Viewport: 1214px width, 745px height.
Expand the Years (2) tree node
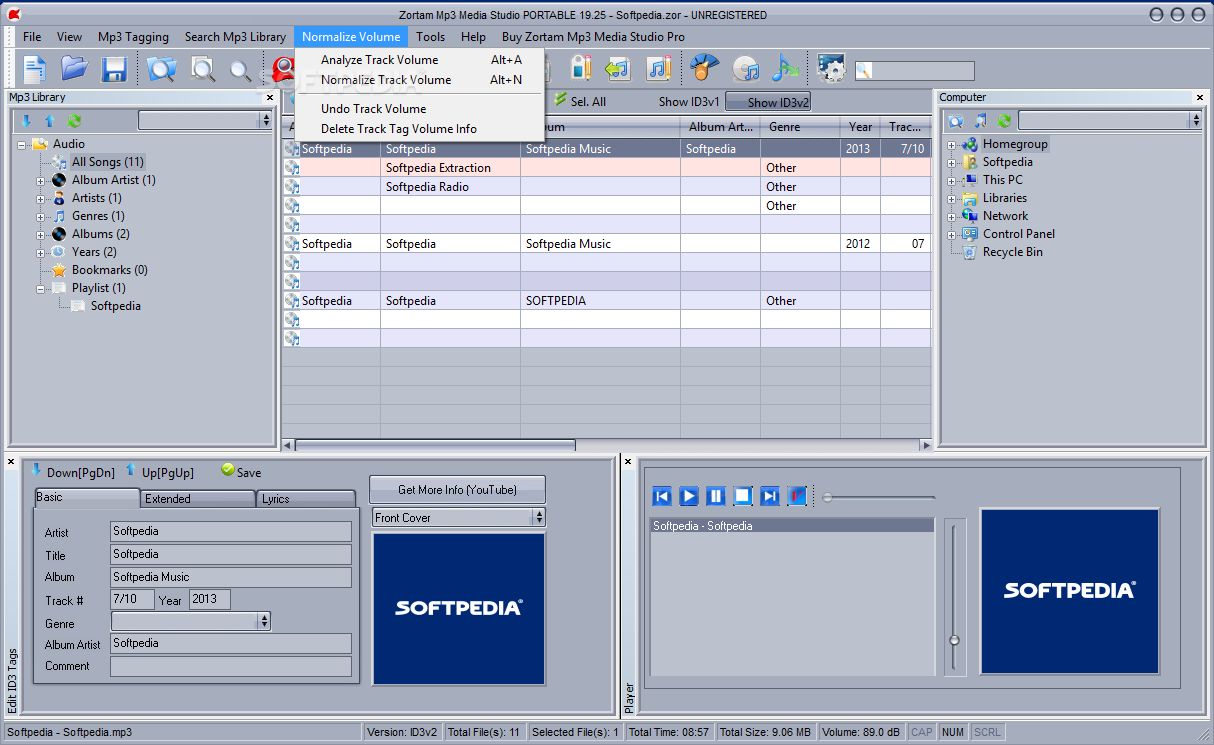point(41,252)
